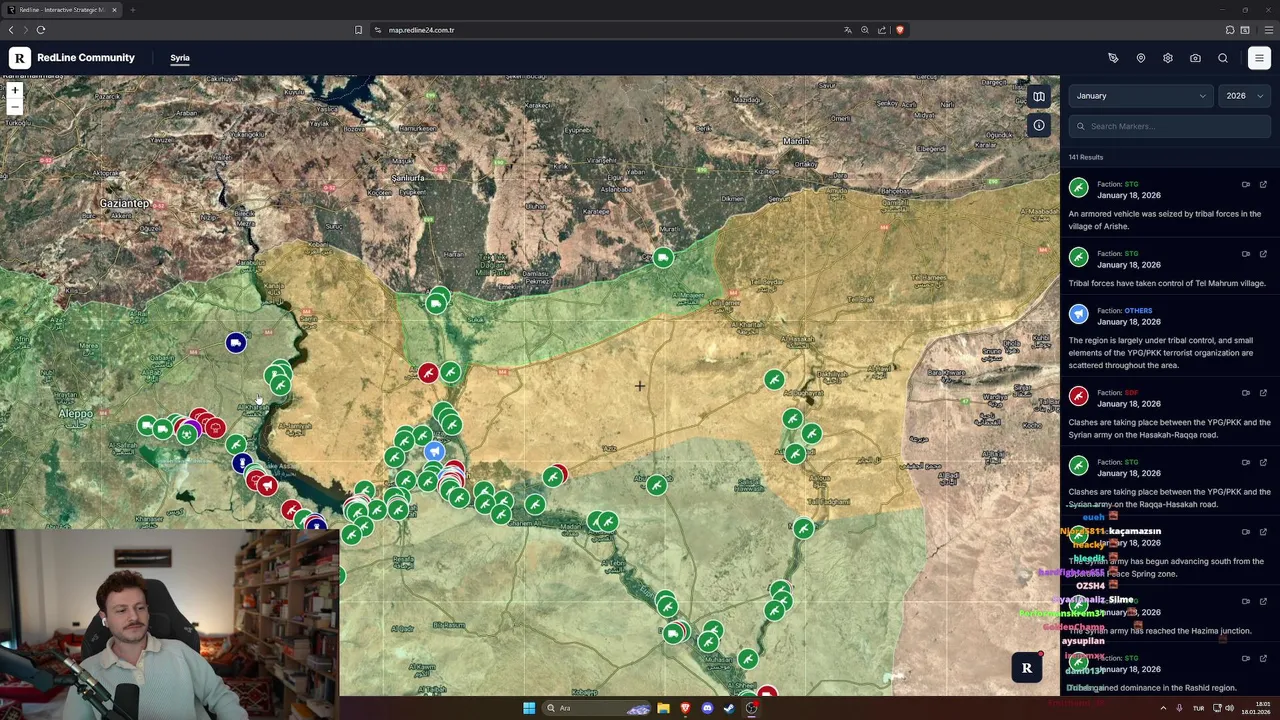Open the translate page icon

[848, 30]
